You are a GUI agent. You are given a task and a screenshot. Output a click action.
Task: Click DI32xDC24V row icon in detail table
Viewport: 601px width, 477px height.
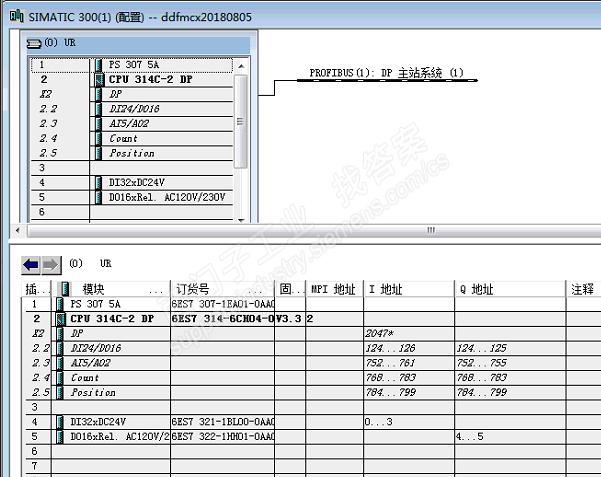click(60, 422)
